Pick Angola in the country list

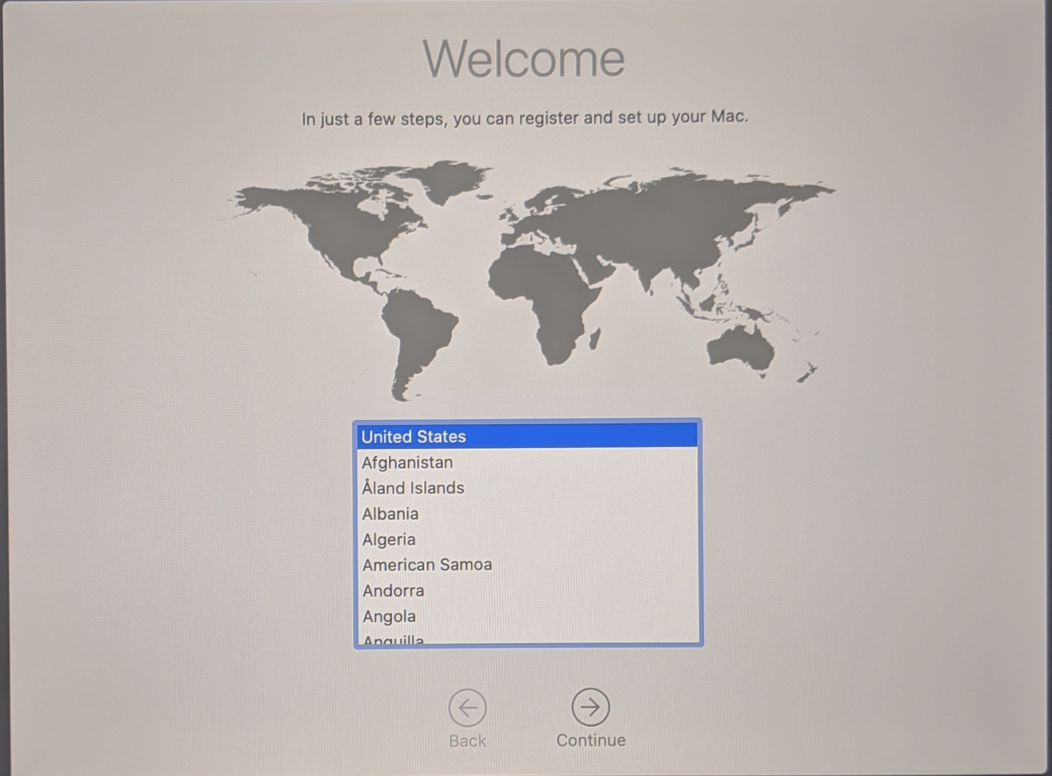pyautogui.click(x=527, y=616)
